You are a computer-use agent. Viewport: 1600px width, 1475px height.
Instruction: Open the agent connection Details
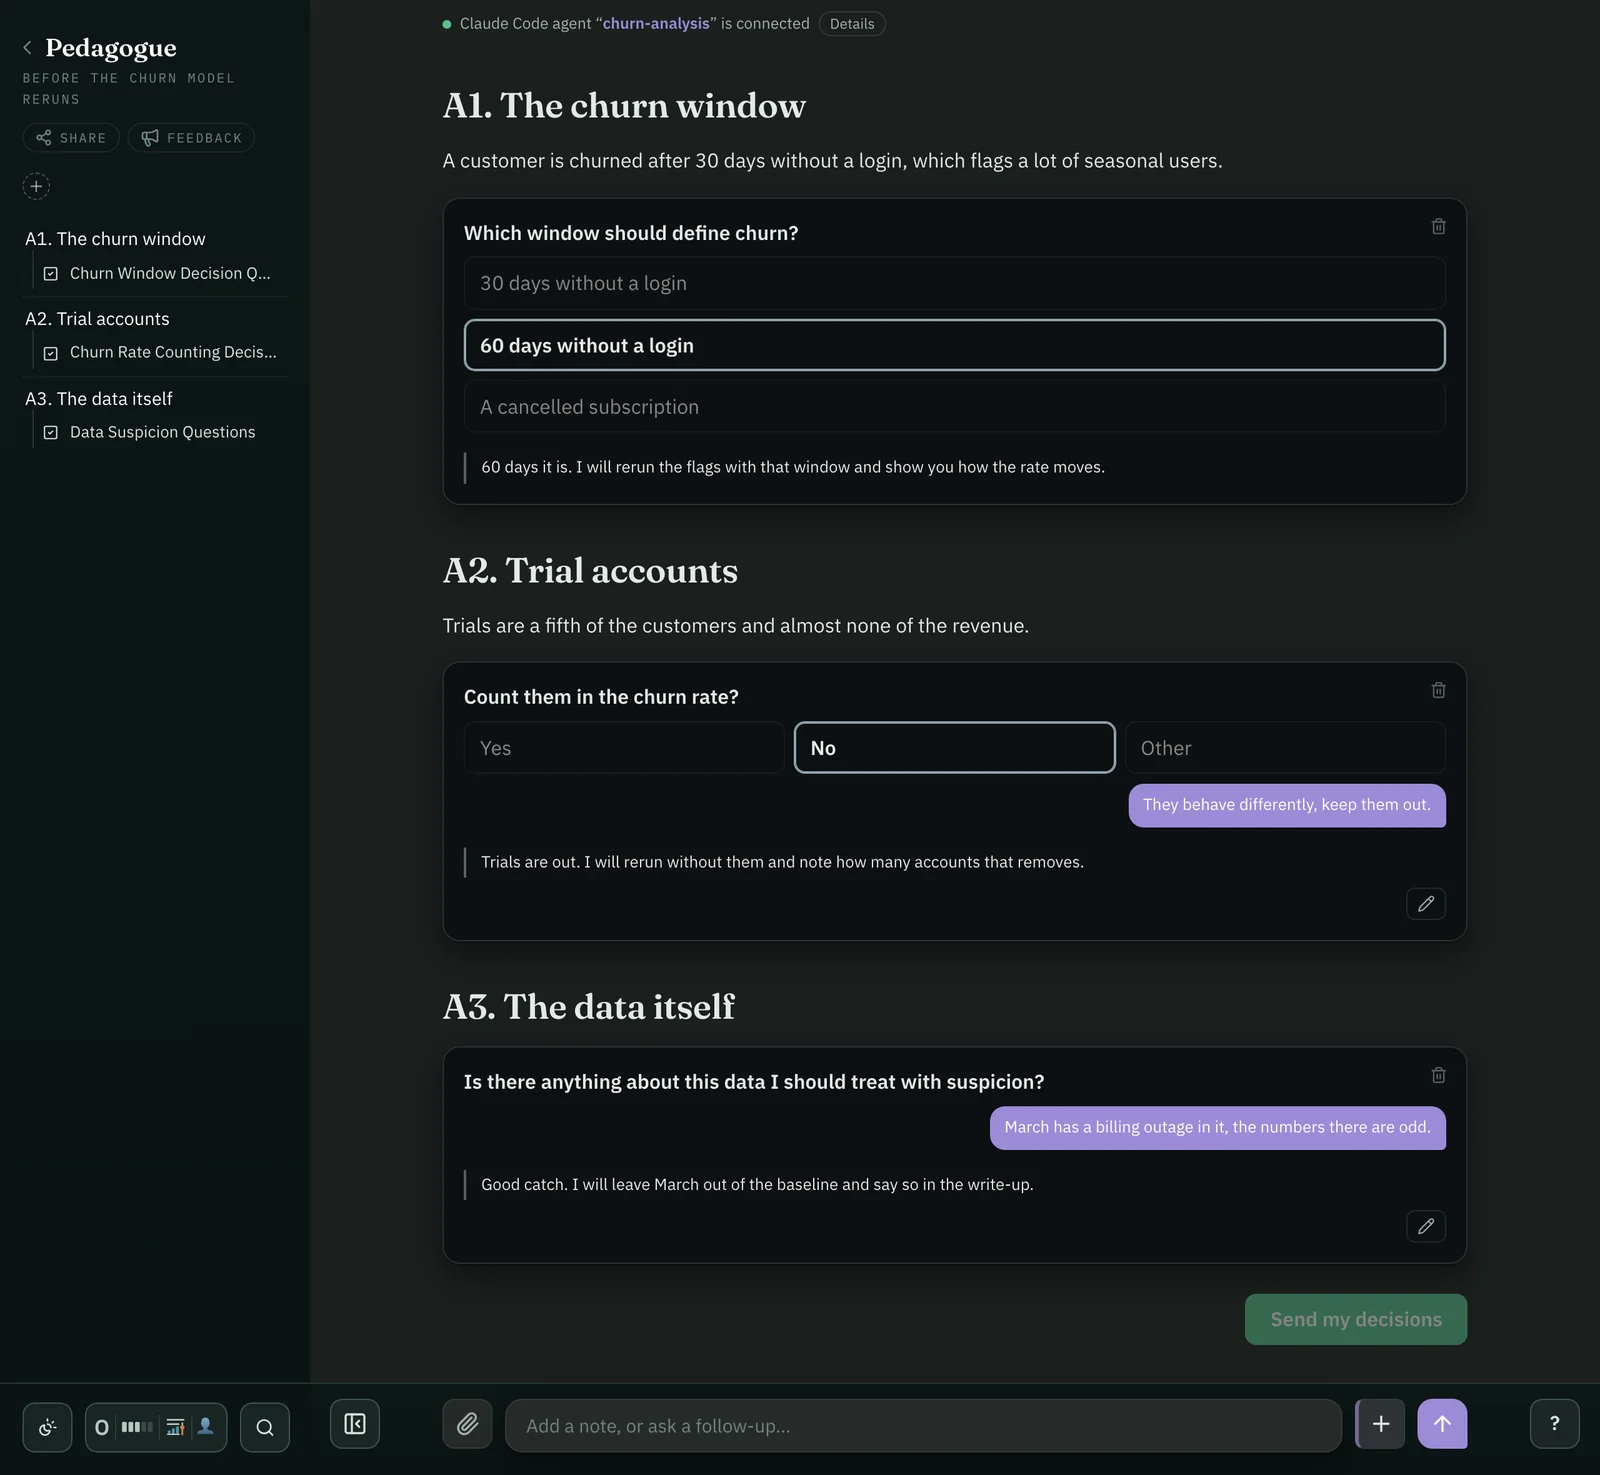point(852,24)
